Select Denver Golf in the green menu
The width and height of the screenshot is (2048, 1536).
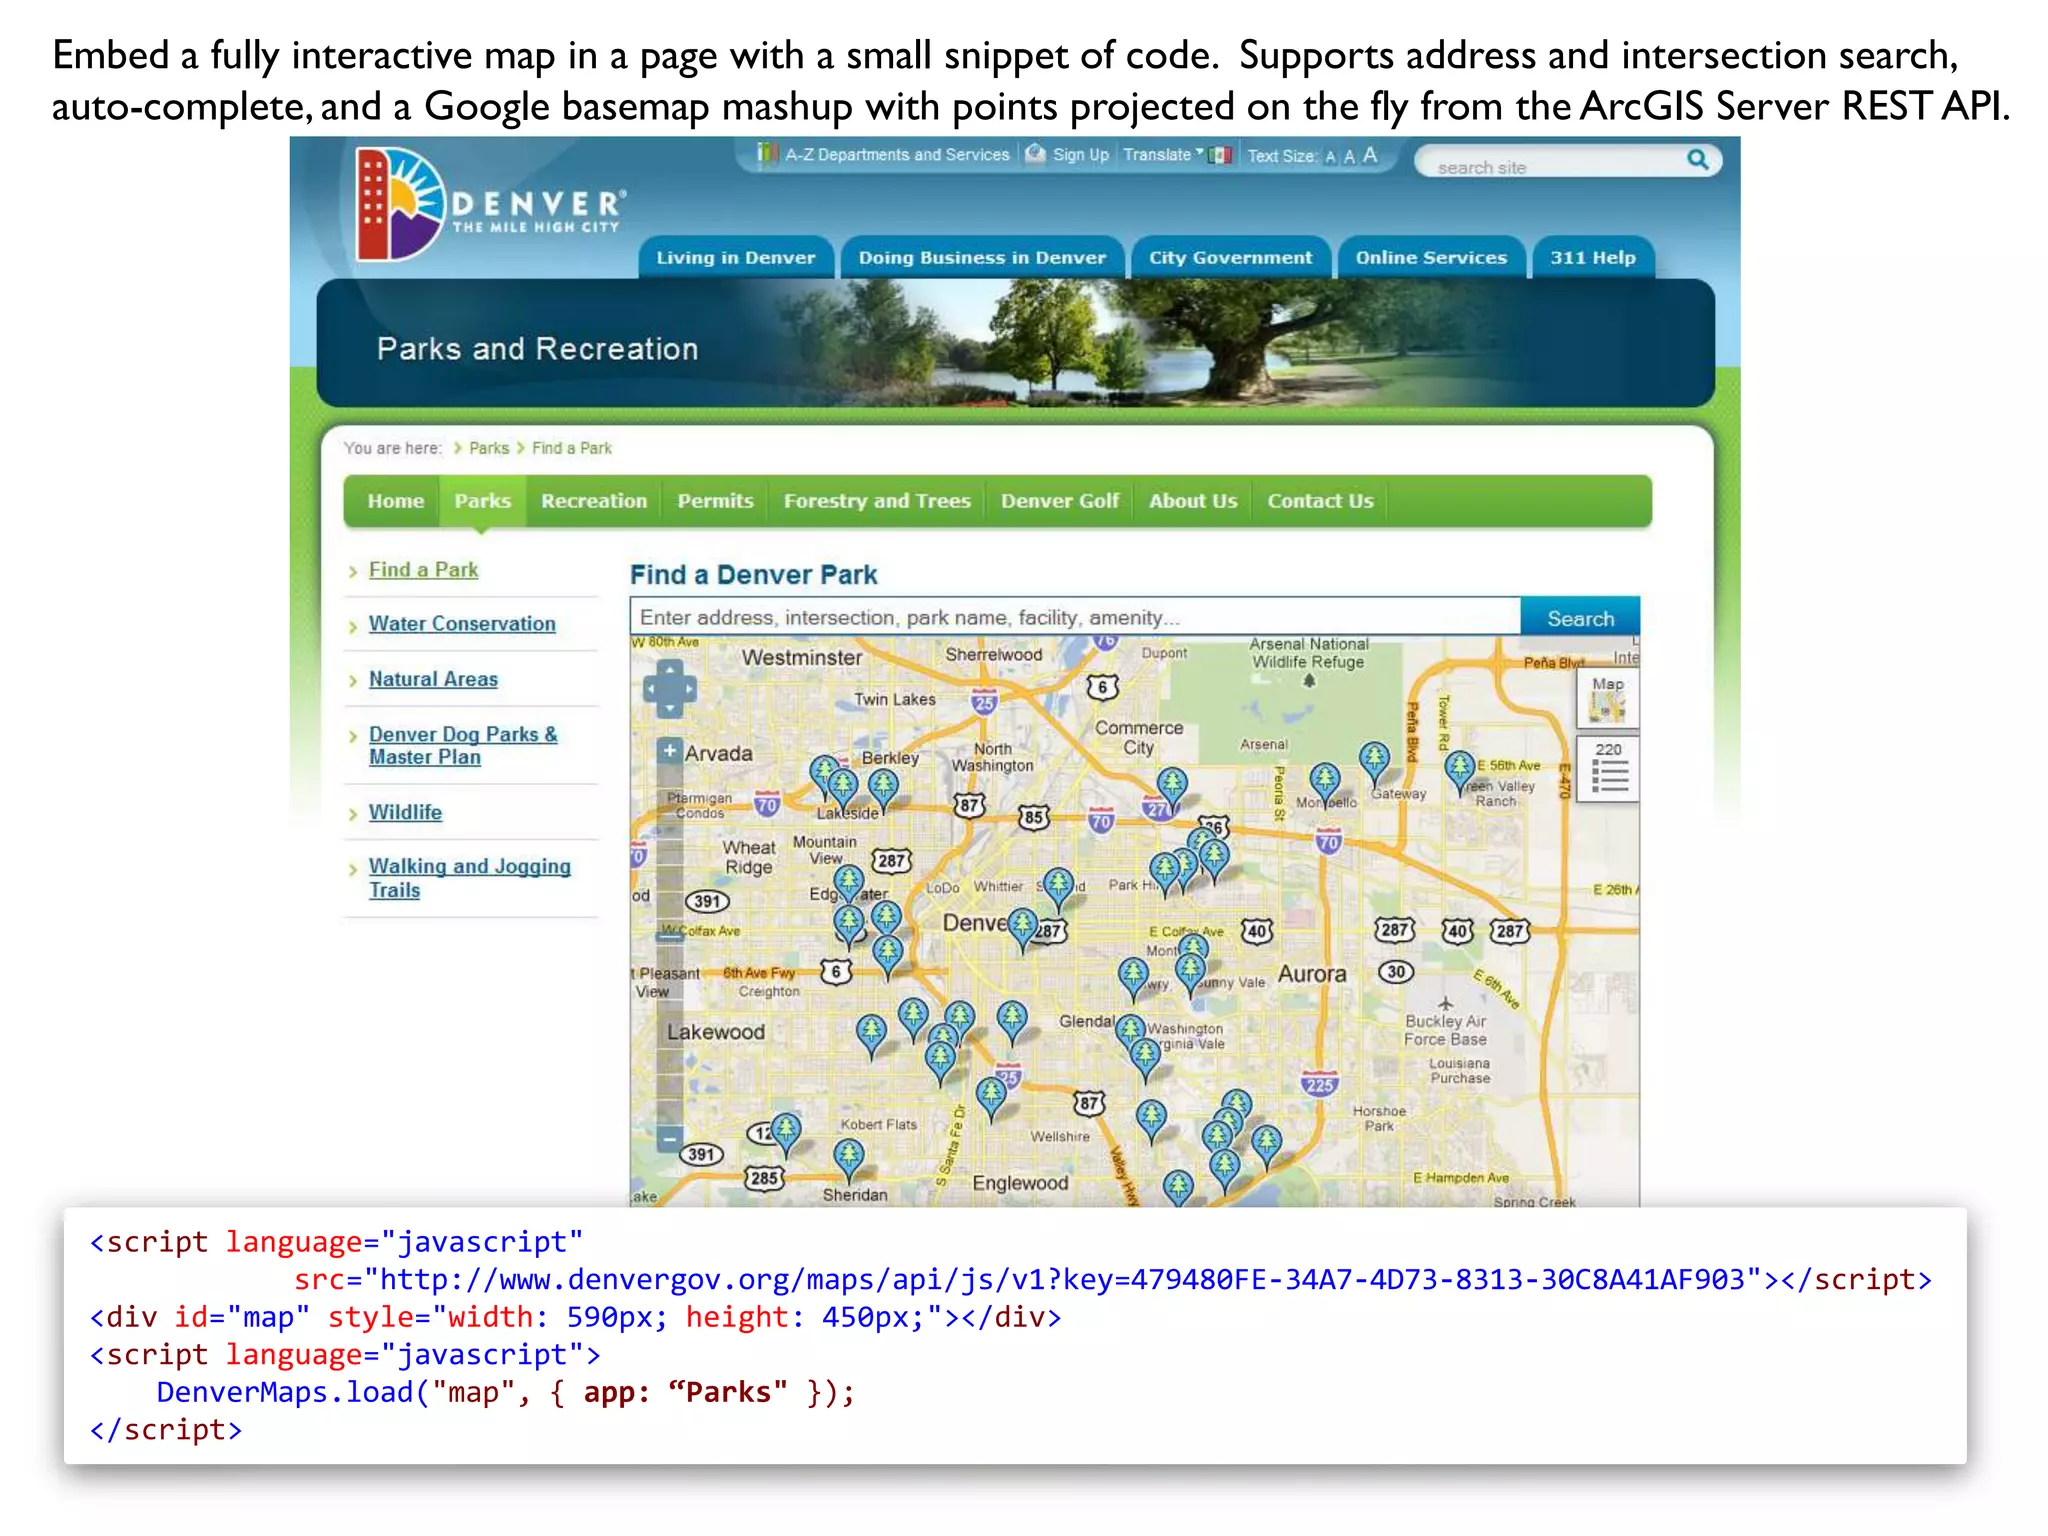tap(1059, 501)
